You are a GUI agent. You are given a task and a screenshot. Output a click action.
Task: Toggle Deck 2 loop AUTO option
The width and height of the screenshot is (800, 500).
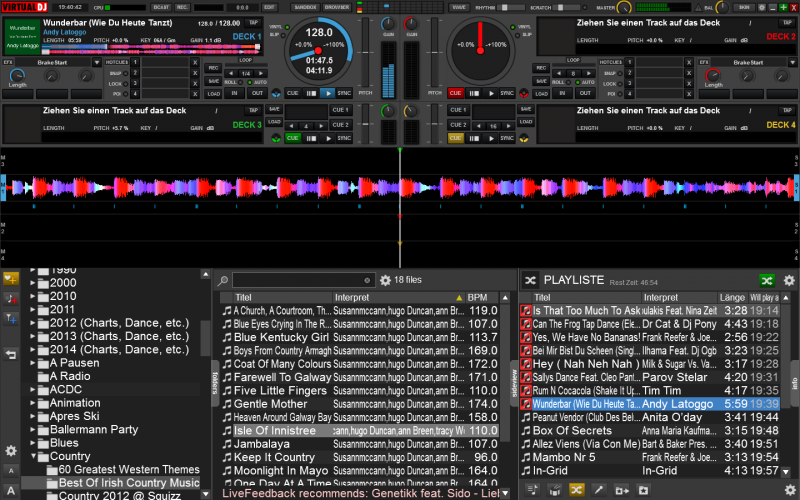coord(578,82)
